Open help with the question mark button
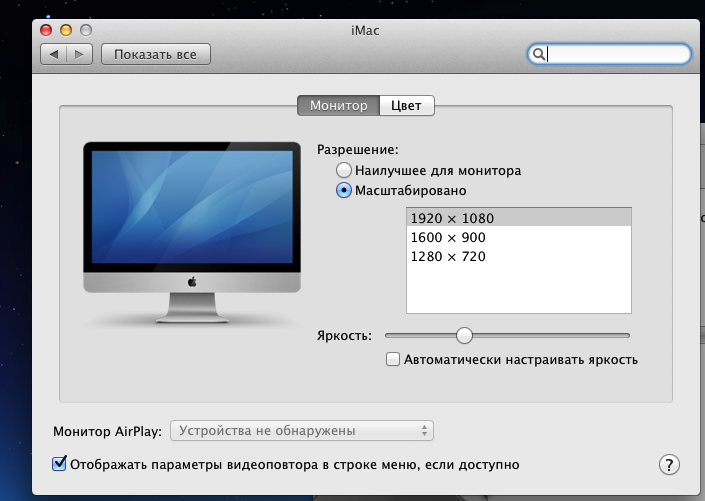This screenshot has height=501, width=705. tap(669, 465)
